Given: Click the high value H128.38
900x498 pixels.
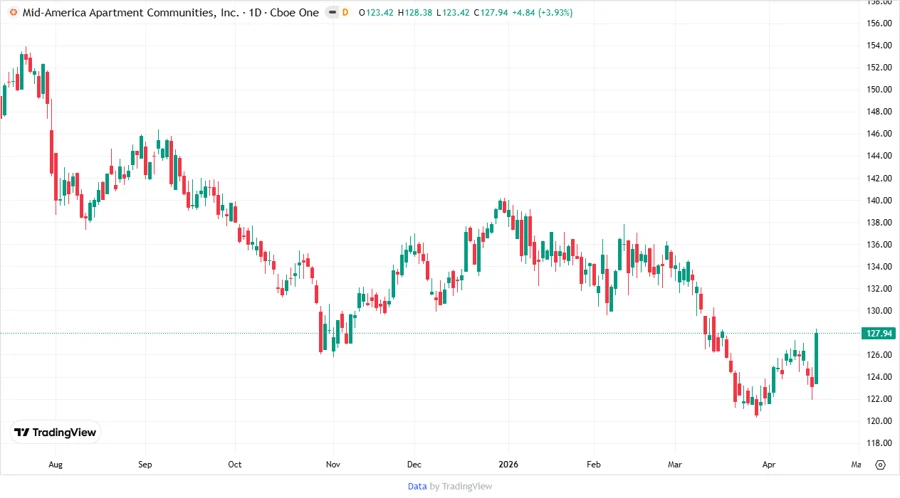Looking at the screenshot, I should point(415,12).
